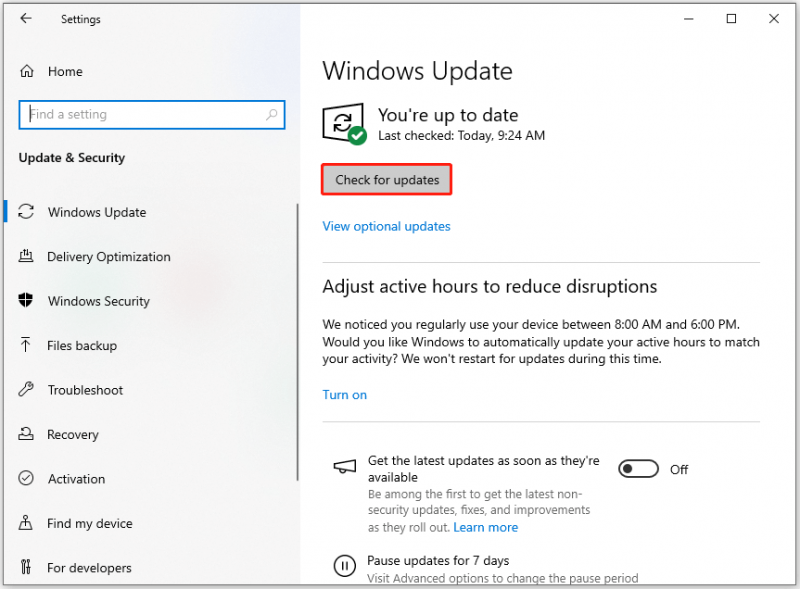Click the 'You're up to date' status

448,115
